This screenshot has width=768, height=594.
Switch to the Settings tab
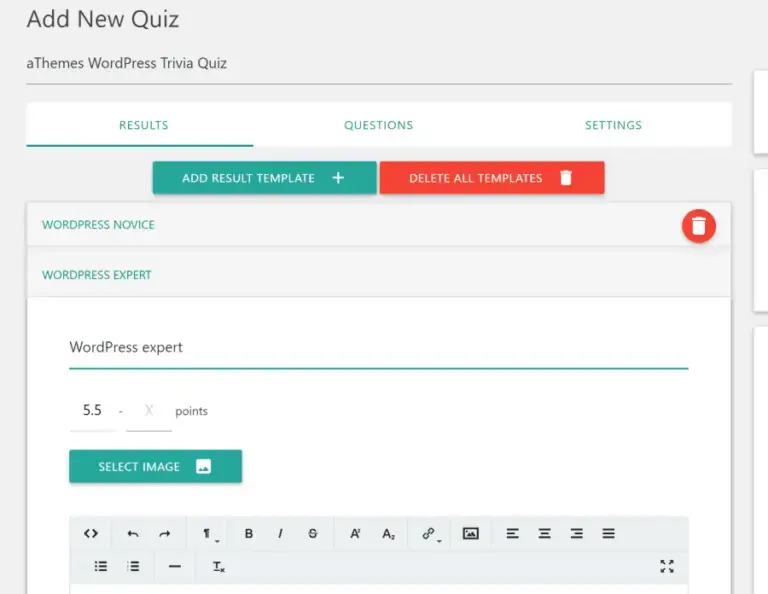(x=613, y=125)
